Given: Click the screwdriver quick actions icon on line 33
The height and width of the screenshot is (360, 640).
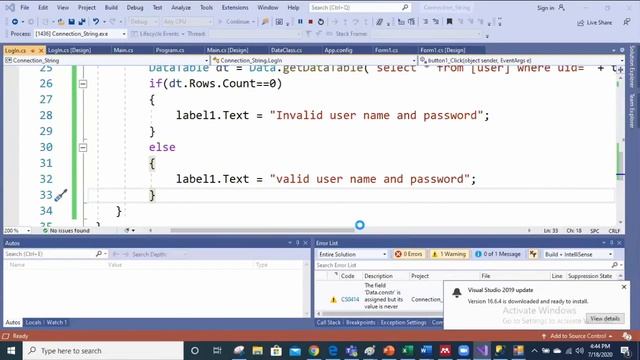Looking at the screenshot, I should [x=60, y=196].
